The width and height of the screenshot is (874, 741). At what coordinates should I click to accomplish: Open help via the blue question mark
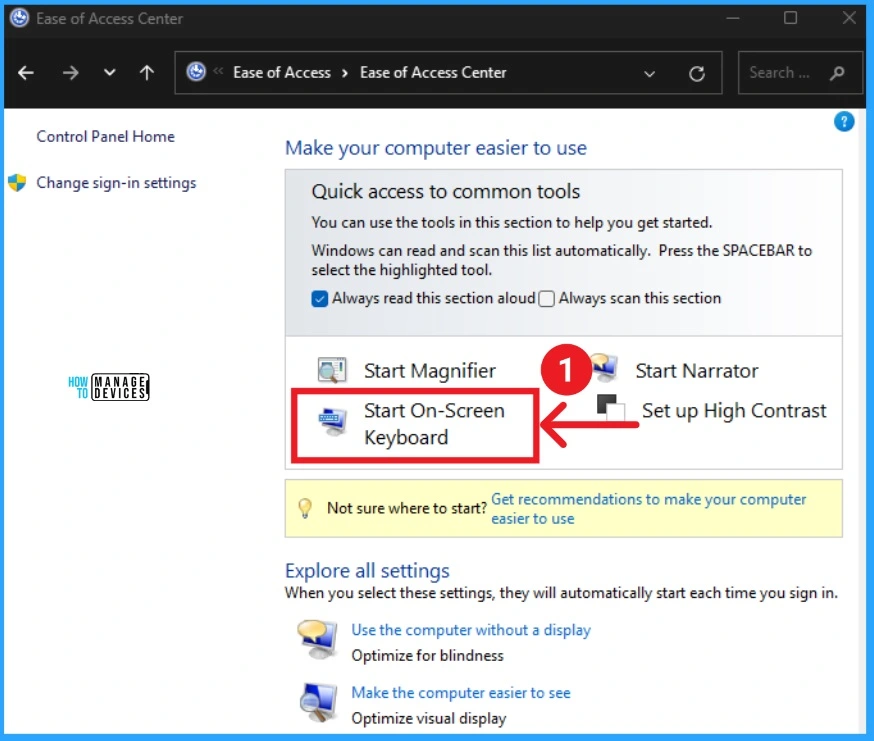(844, 122)
